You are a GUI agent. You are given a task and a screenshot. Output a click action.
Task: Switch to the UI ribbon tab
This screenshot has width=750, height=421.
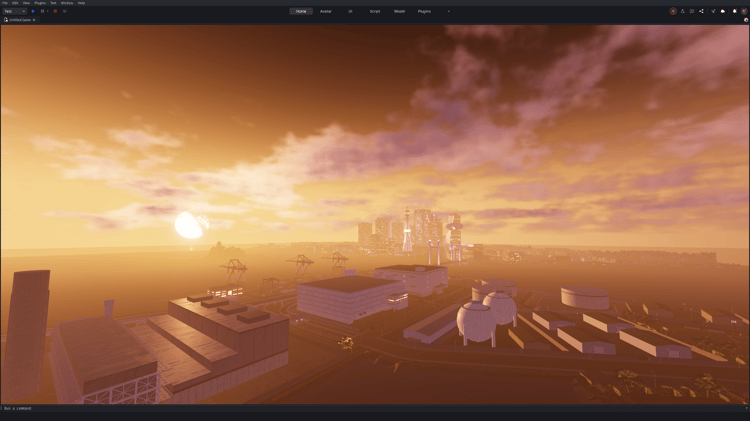(350, 11)
